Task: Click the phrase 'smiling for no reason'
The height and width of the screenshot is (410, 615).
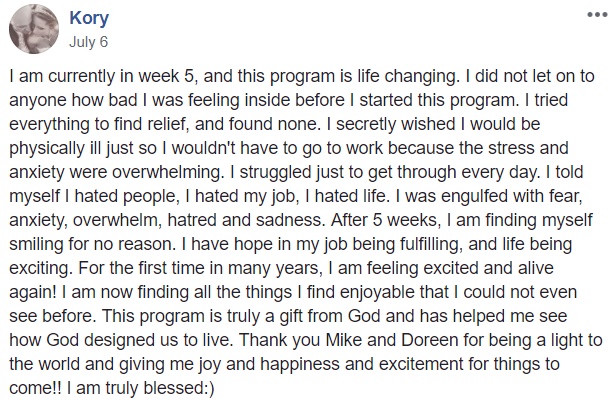Action: (93, 244)
